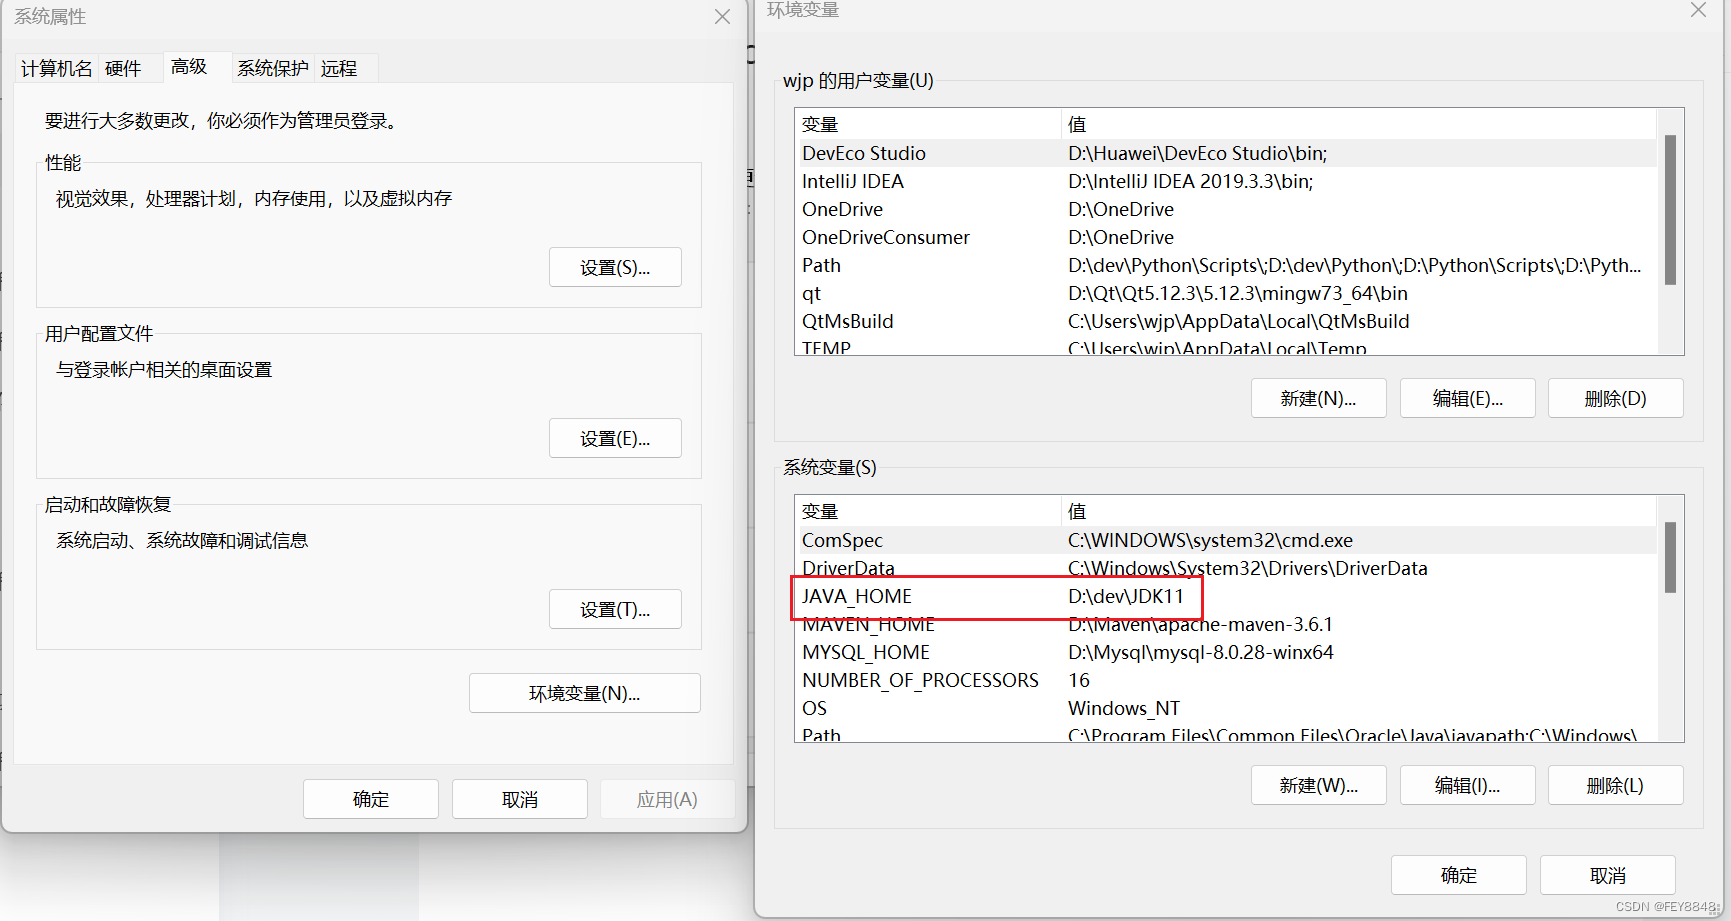
Task: Switch to the 系统保护 tab
Action: tap(272, 67)
